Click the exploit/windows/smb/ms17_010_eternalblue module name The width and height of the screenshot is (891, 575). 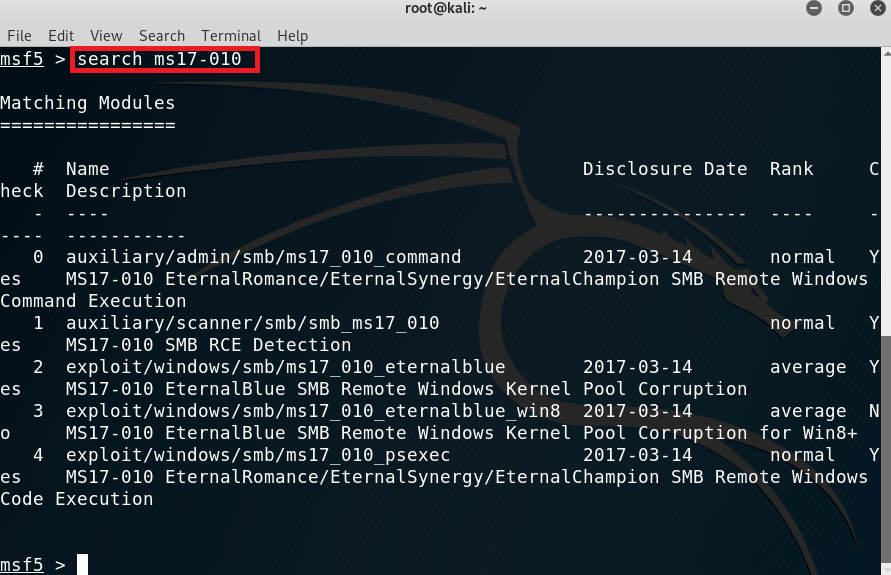click(285, 367)
